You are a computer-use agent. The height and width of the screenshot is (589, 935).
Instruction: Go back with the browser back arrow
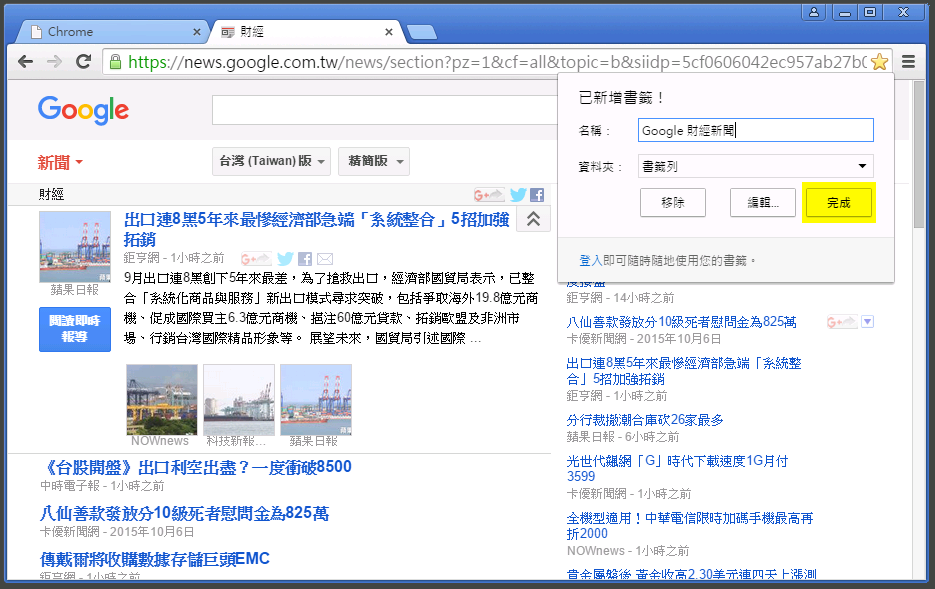26,61
